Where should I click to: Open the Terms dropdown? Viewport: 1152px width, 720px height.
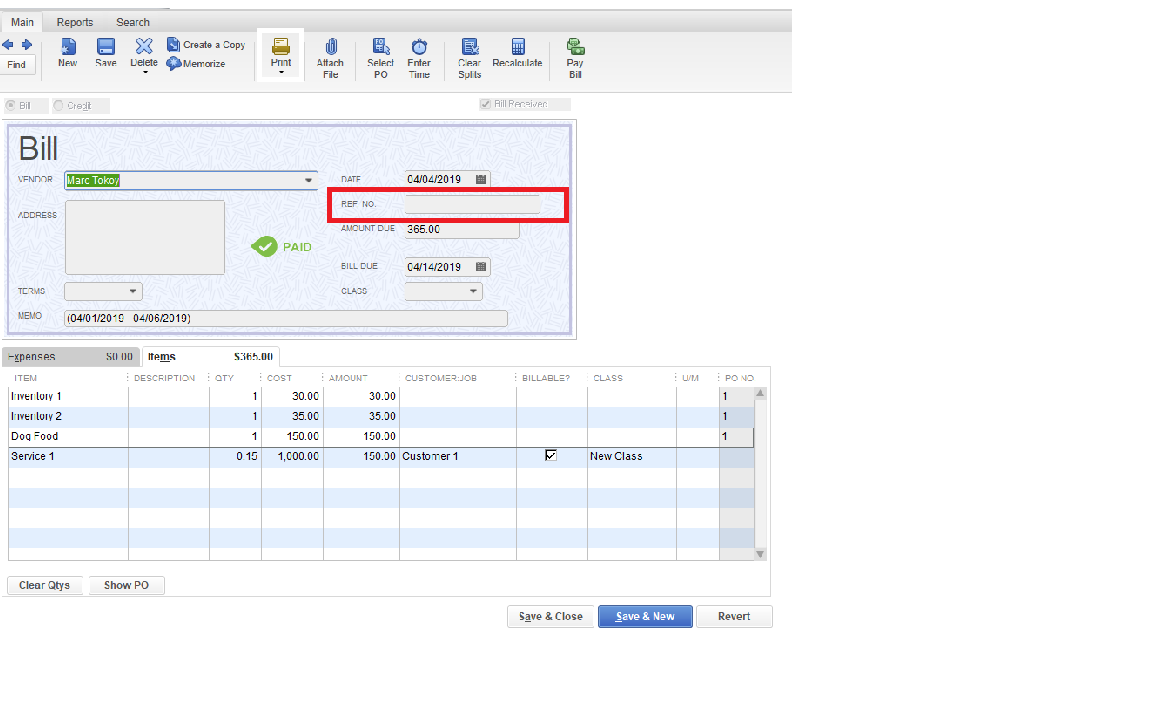(132, 291)
